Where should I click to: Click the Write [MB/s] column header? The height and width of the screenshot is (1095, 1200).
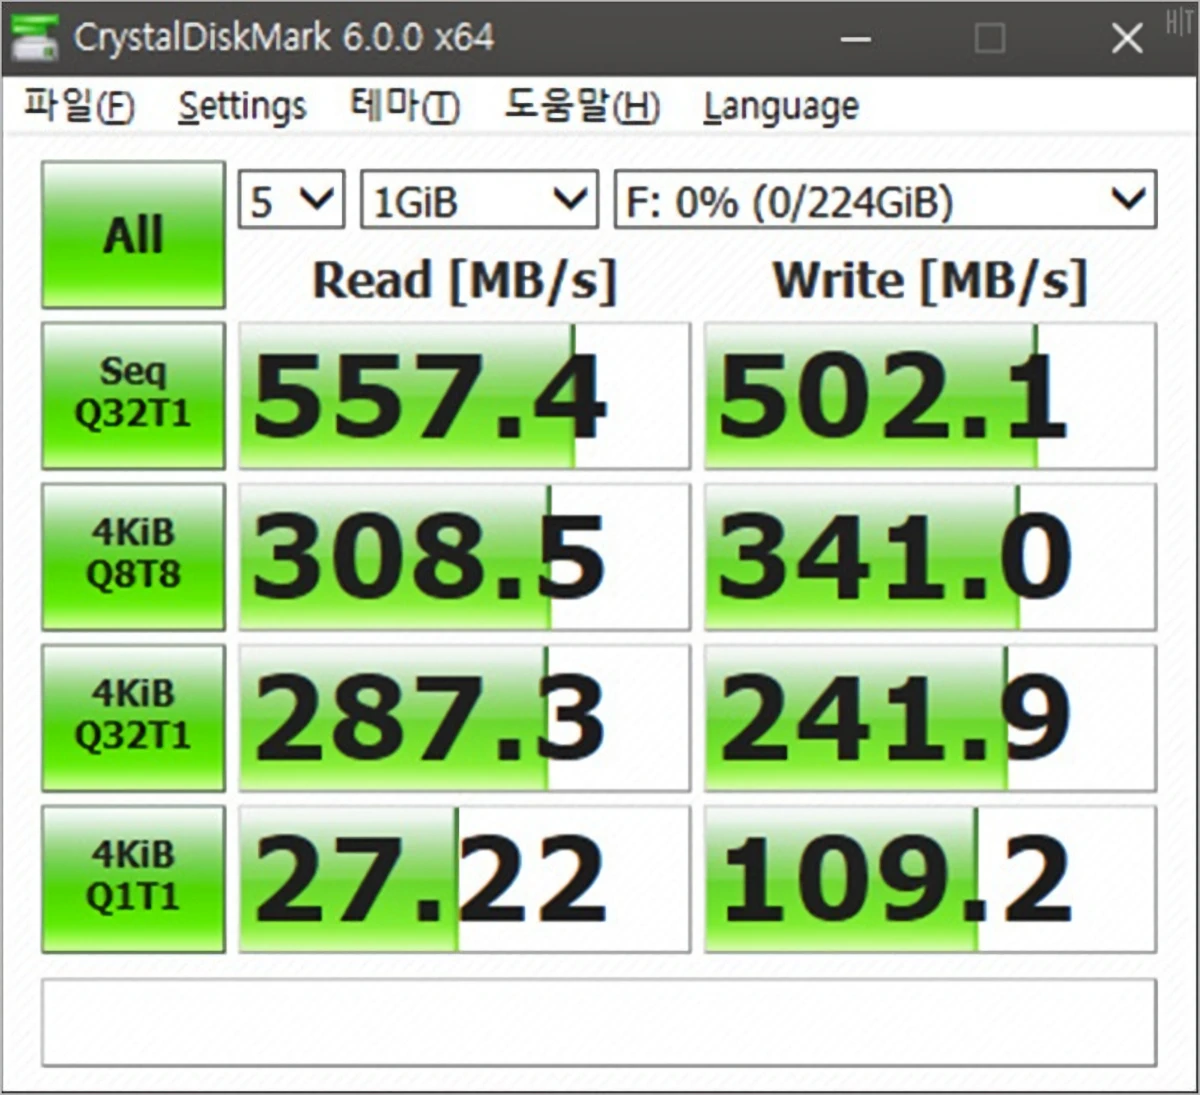(x=930, y=281)
